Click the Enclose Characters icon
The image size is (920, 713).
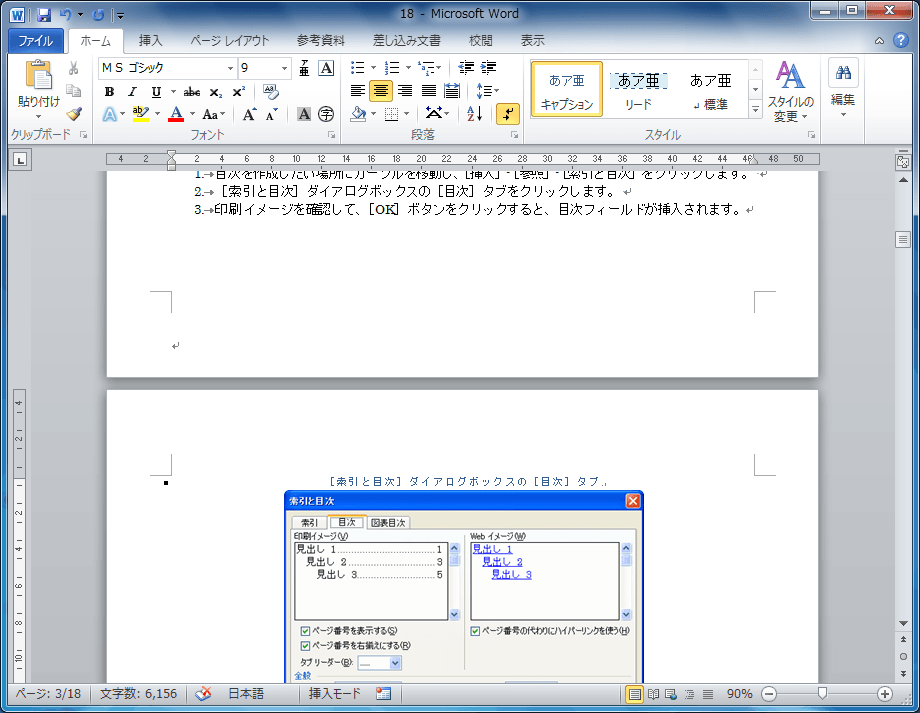[x=326, y=114]
